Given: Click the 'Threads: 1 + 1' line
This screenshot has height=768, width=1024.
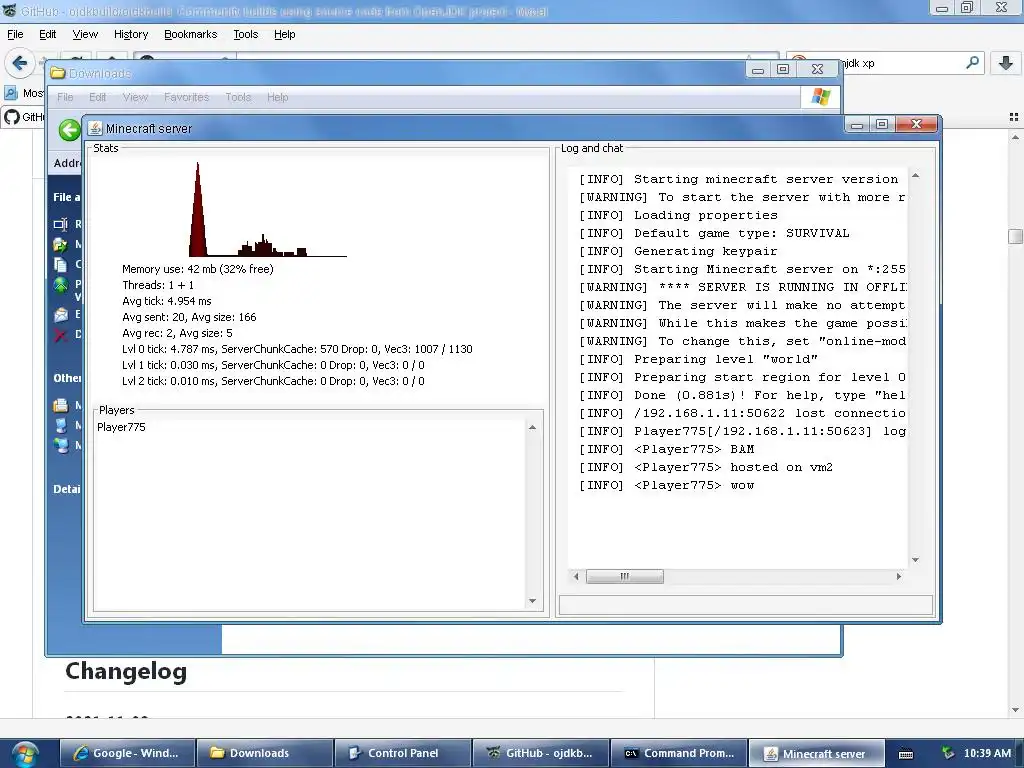Looking at the screenshot, I should [158, 285].
